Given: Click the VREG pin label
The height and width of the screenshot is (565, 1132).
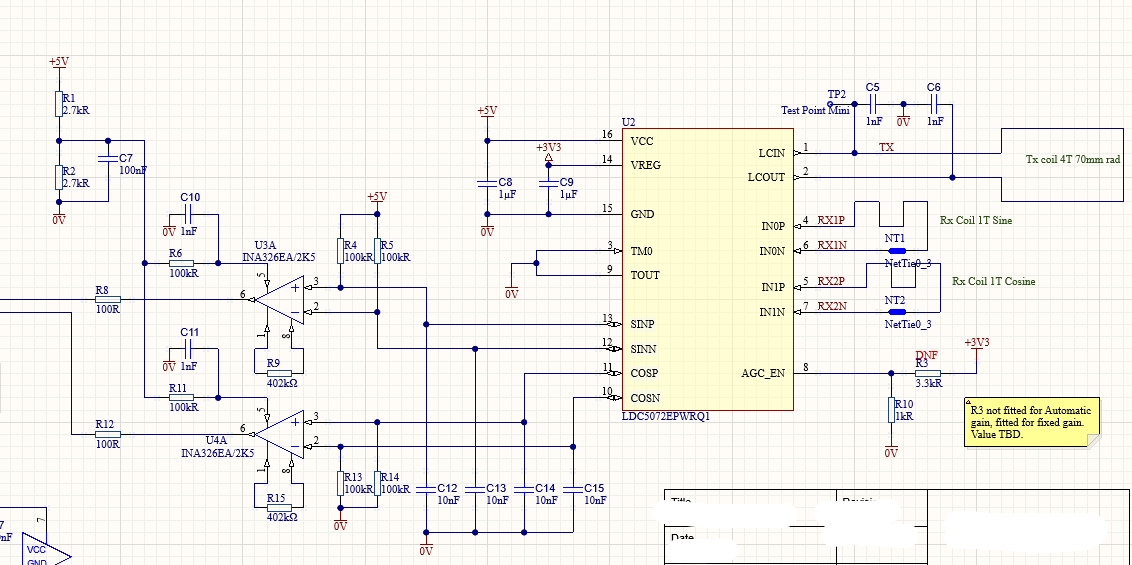Looking at the screenshot, I should [x=645, y=165].
